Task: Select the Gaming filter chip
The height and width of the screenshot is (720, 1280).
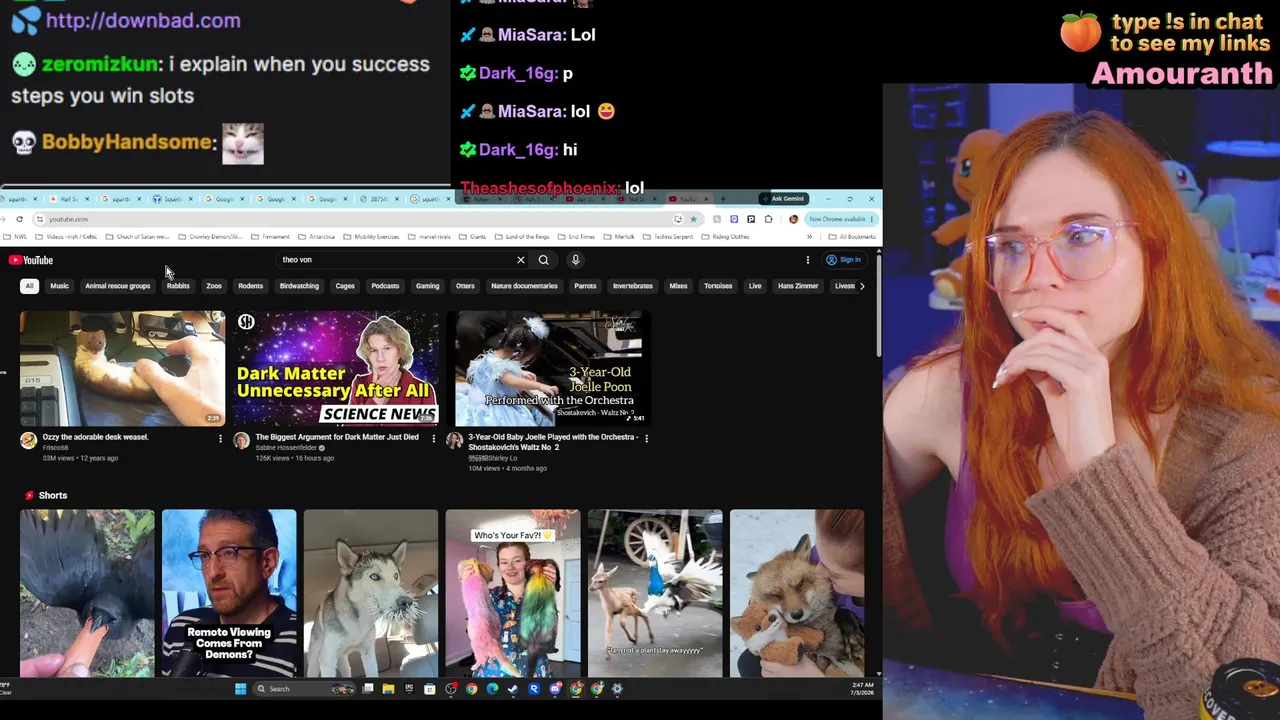Action: click(427, 286)
